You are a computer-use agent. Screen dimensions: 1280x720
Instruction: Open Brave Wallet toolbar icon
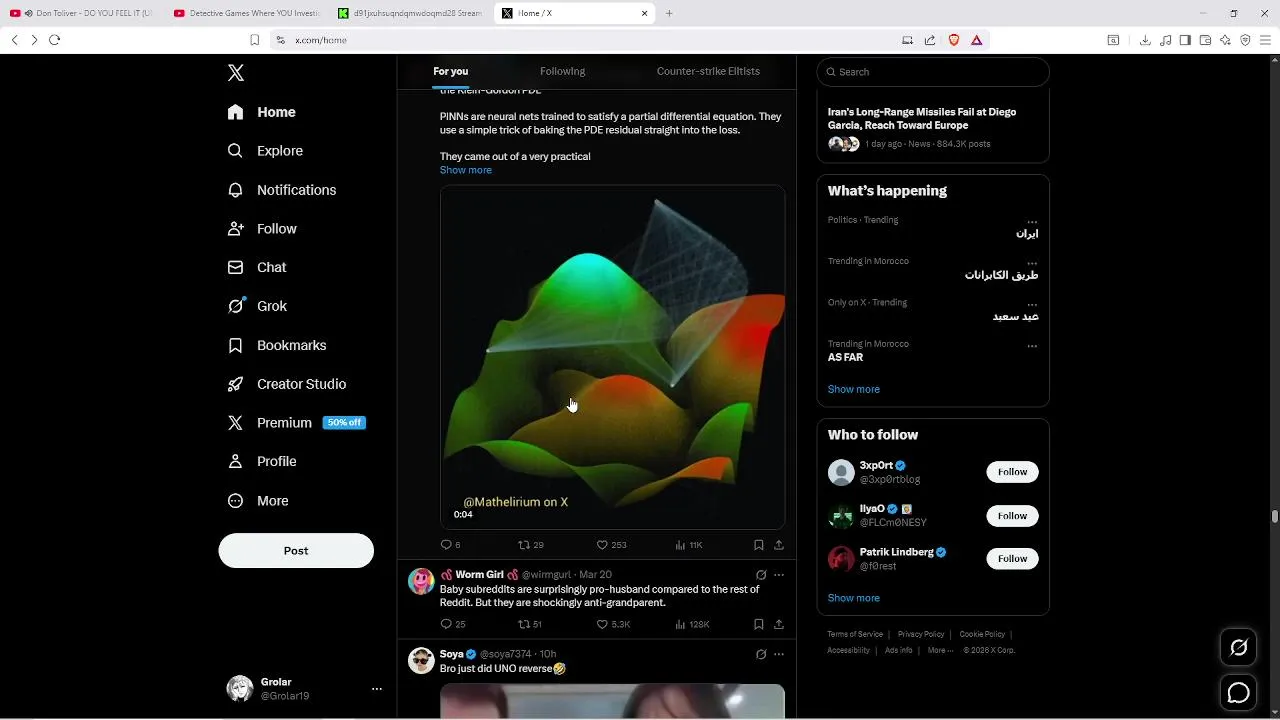1205,40
